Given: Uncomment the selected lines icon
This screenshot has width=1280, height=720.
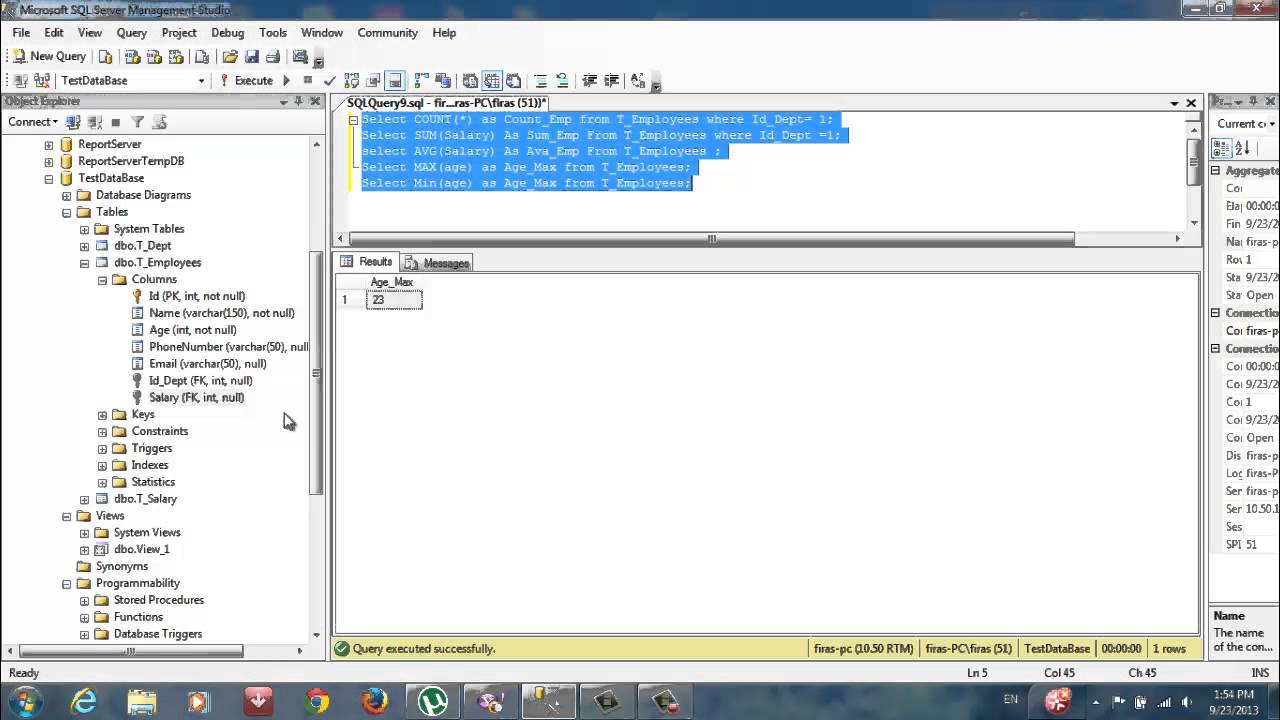Looking at the screenshot, I should 562,80.
